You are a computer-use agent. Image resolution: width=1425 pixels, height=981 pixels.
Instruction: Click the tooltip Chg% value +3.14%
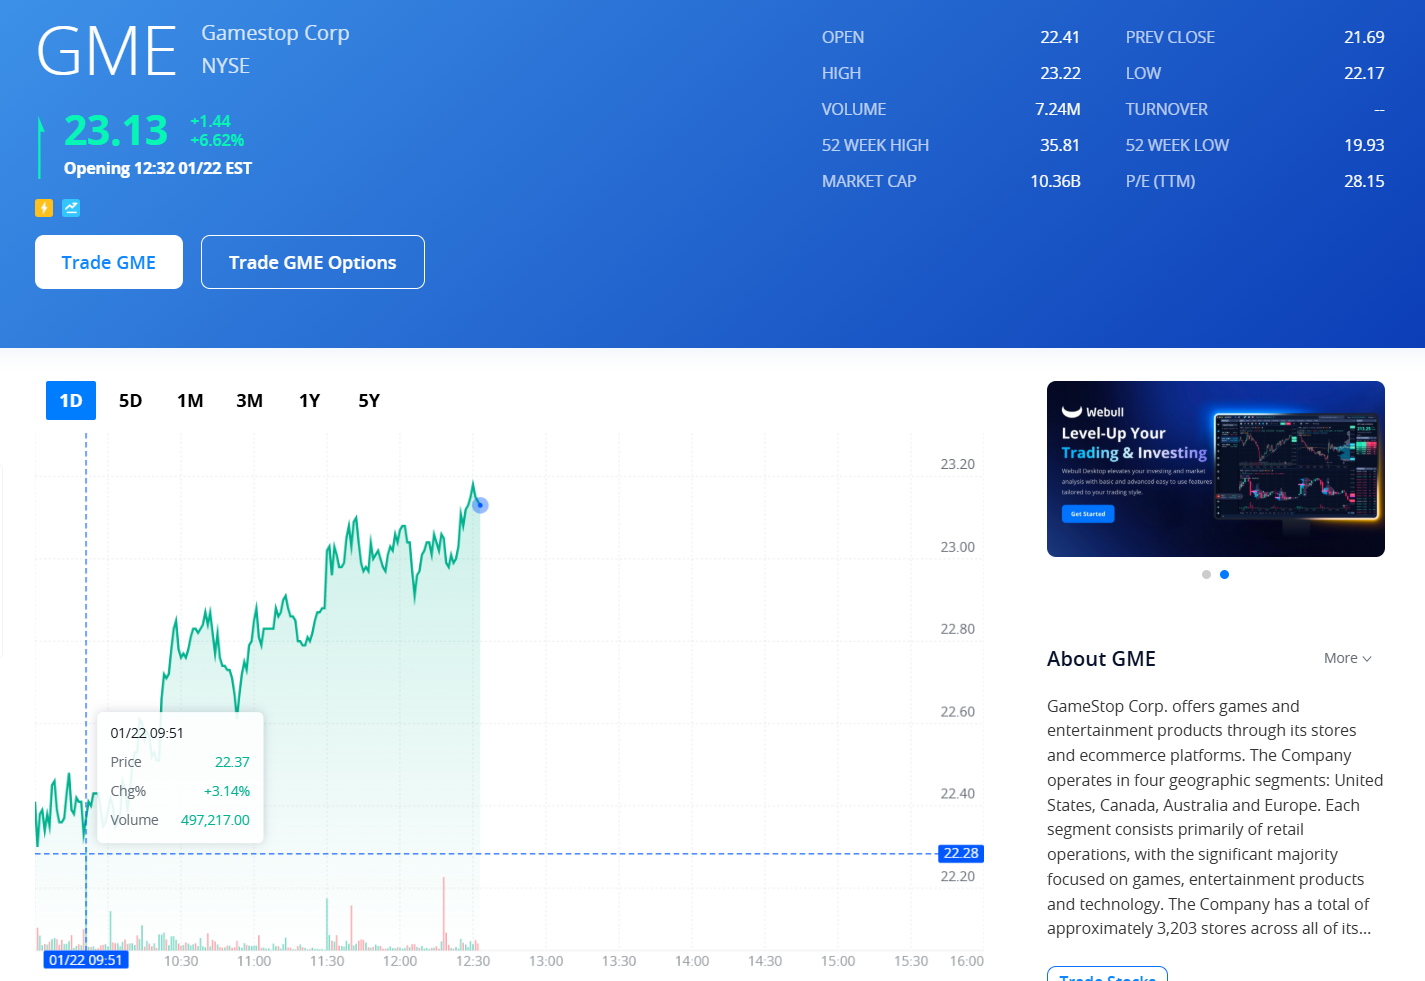[227, 791]
